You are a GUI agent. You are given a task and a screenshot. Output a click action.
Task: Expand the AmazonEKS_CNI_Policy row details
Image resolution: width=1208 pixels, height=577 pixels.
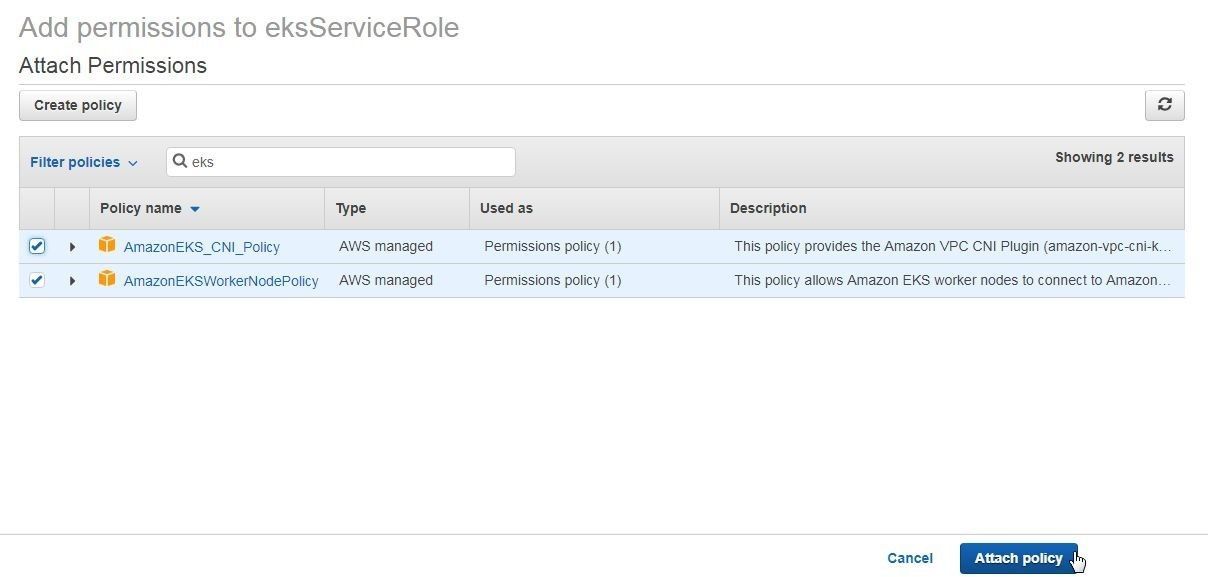coord(72,247)
